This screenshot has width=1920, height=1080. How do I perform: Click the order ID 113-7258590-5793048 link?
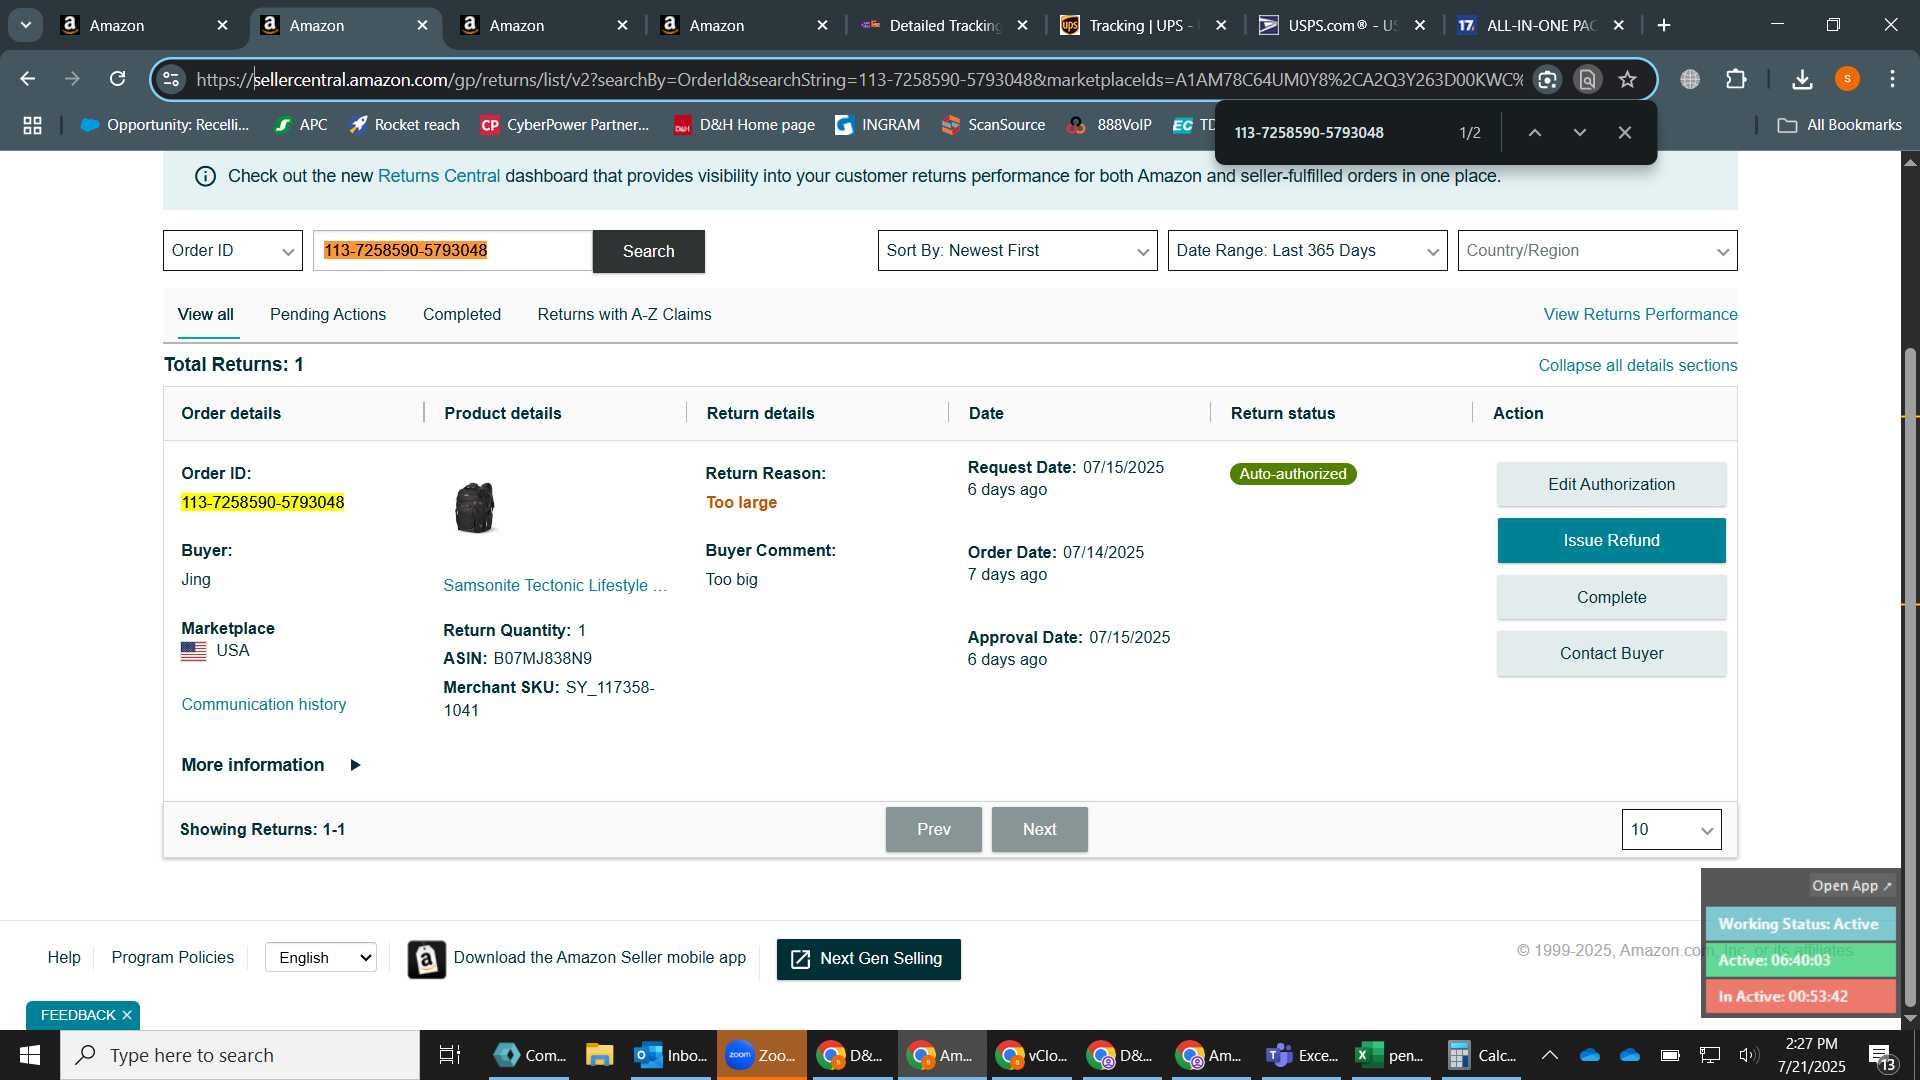263,502
